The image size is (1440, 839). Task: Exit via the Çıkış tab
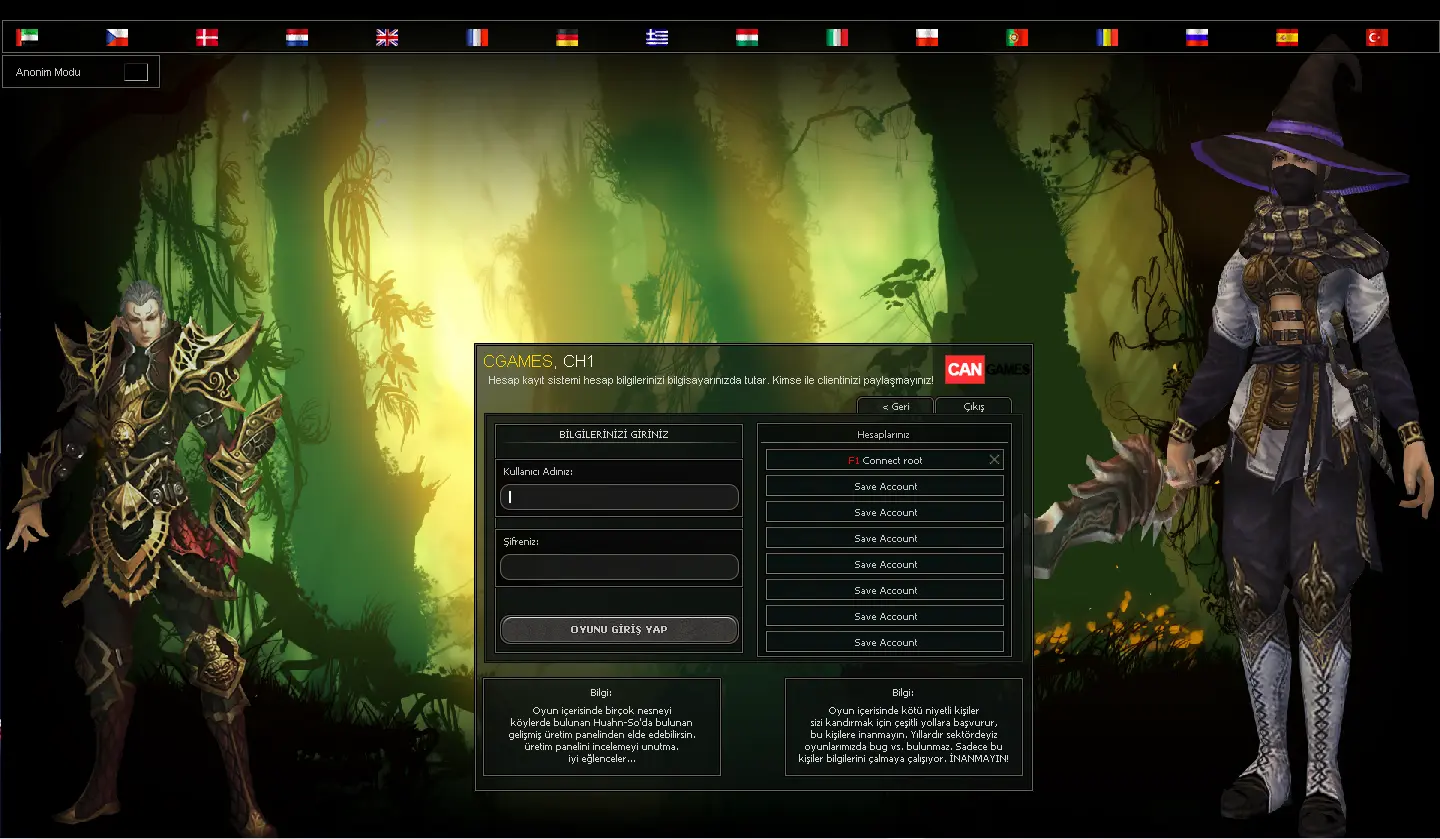tap(973, 406)
